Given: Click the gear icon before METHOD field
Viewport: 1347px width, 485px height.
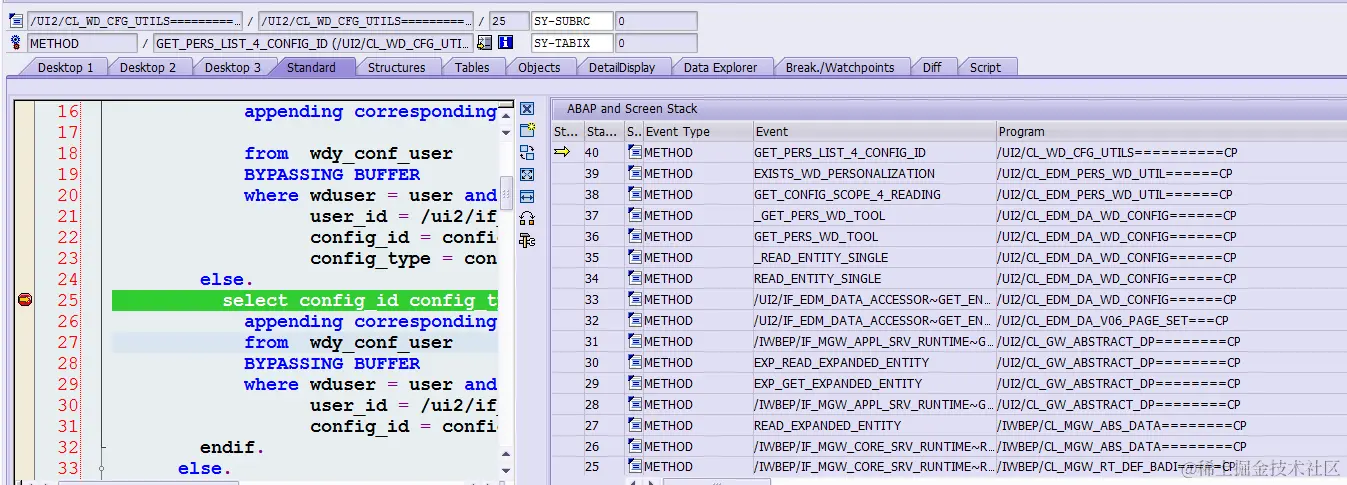Looking at the screenshot, I should click(x=16, y=43).
